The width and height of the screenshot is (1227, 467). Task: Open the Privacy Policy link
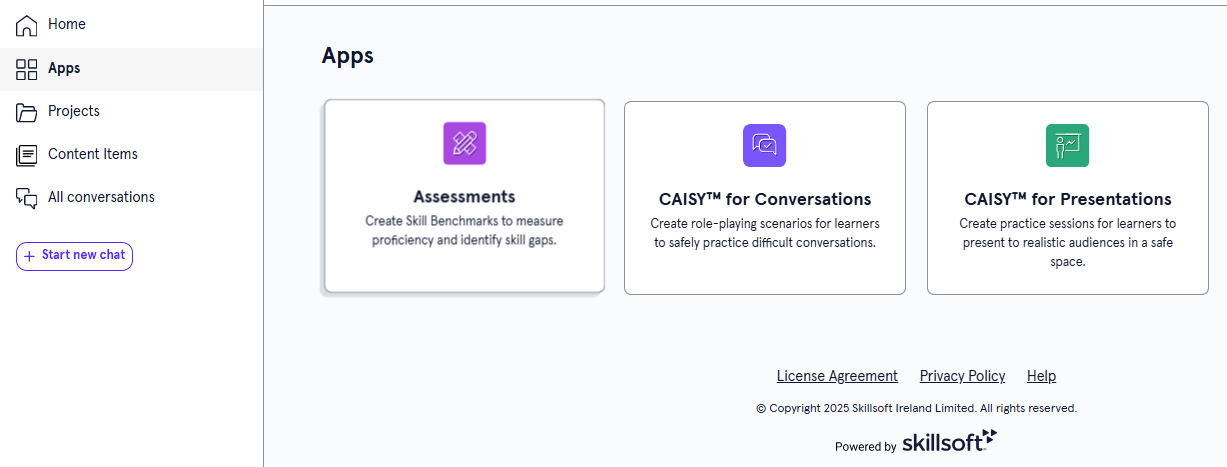coord(962,376)
